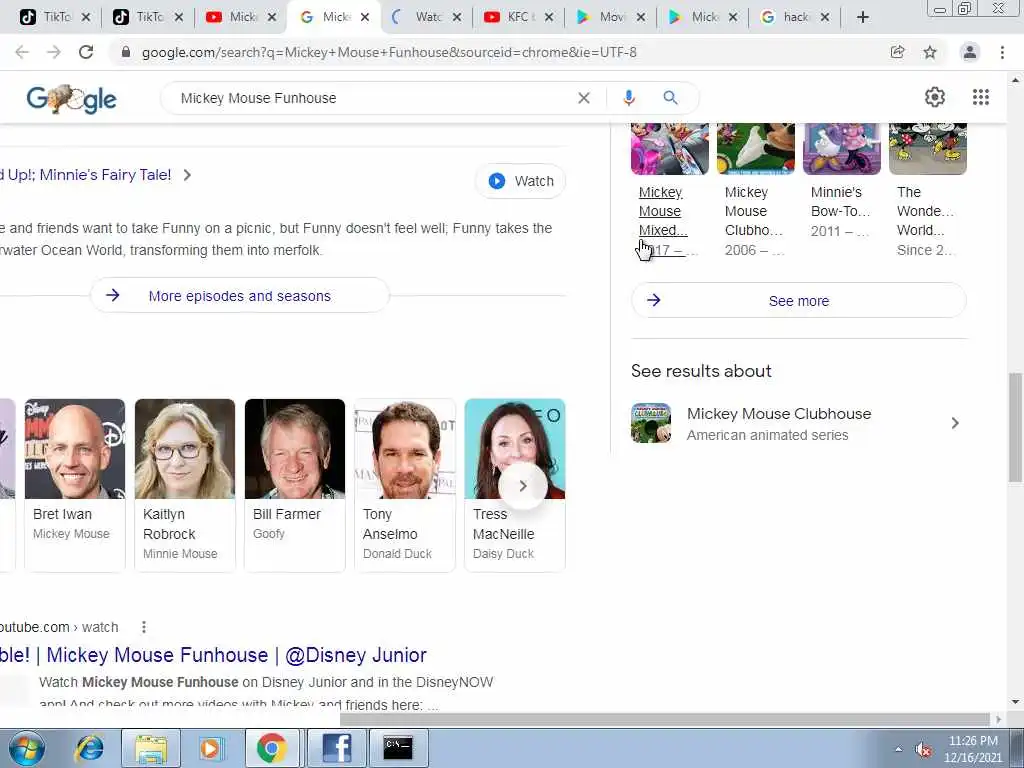Switch to the Google 'hack' search tab
Screen dimensions: 1024x768
795,17
